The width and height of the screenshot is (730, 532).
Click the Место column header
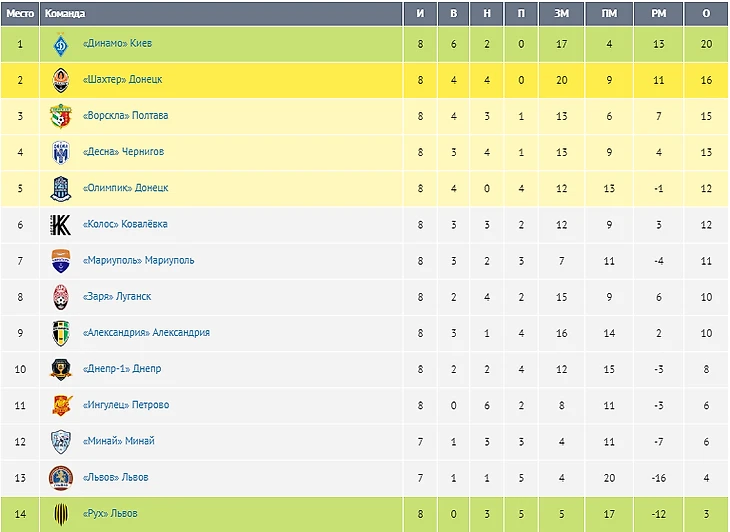(x=20, y=13)
